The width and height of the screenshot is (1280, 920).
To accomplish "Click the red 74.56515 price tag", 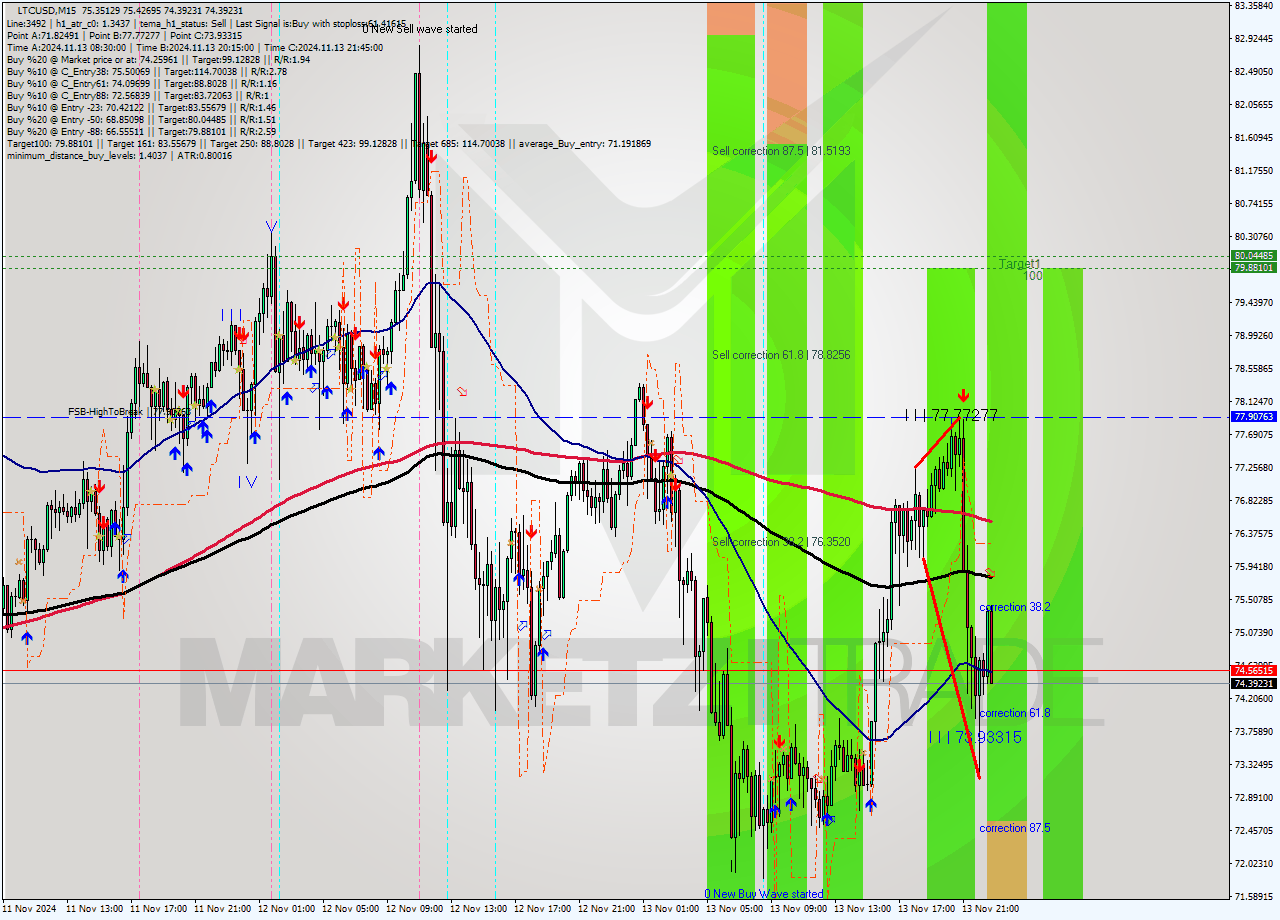I will (1254, 671).
